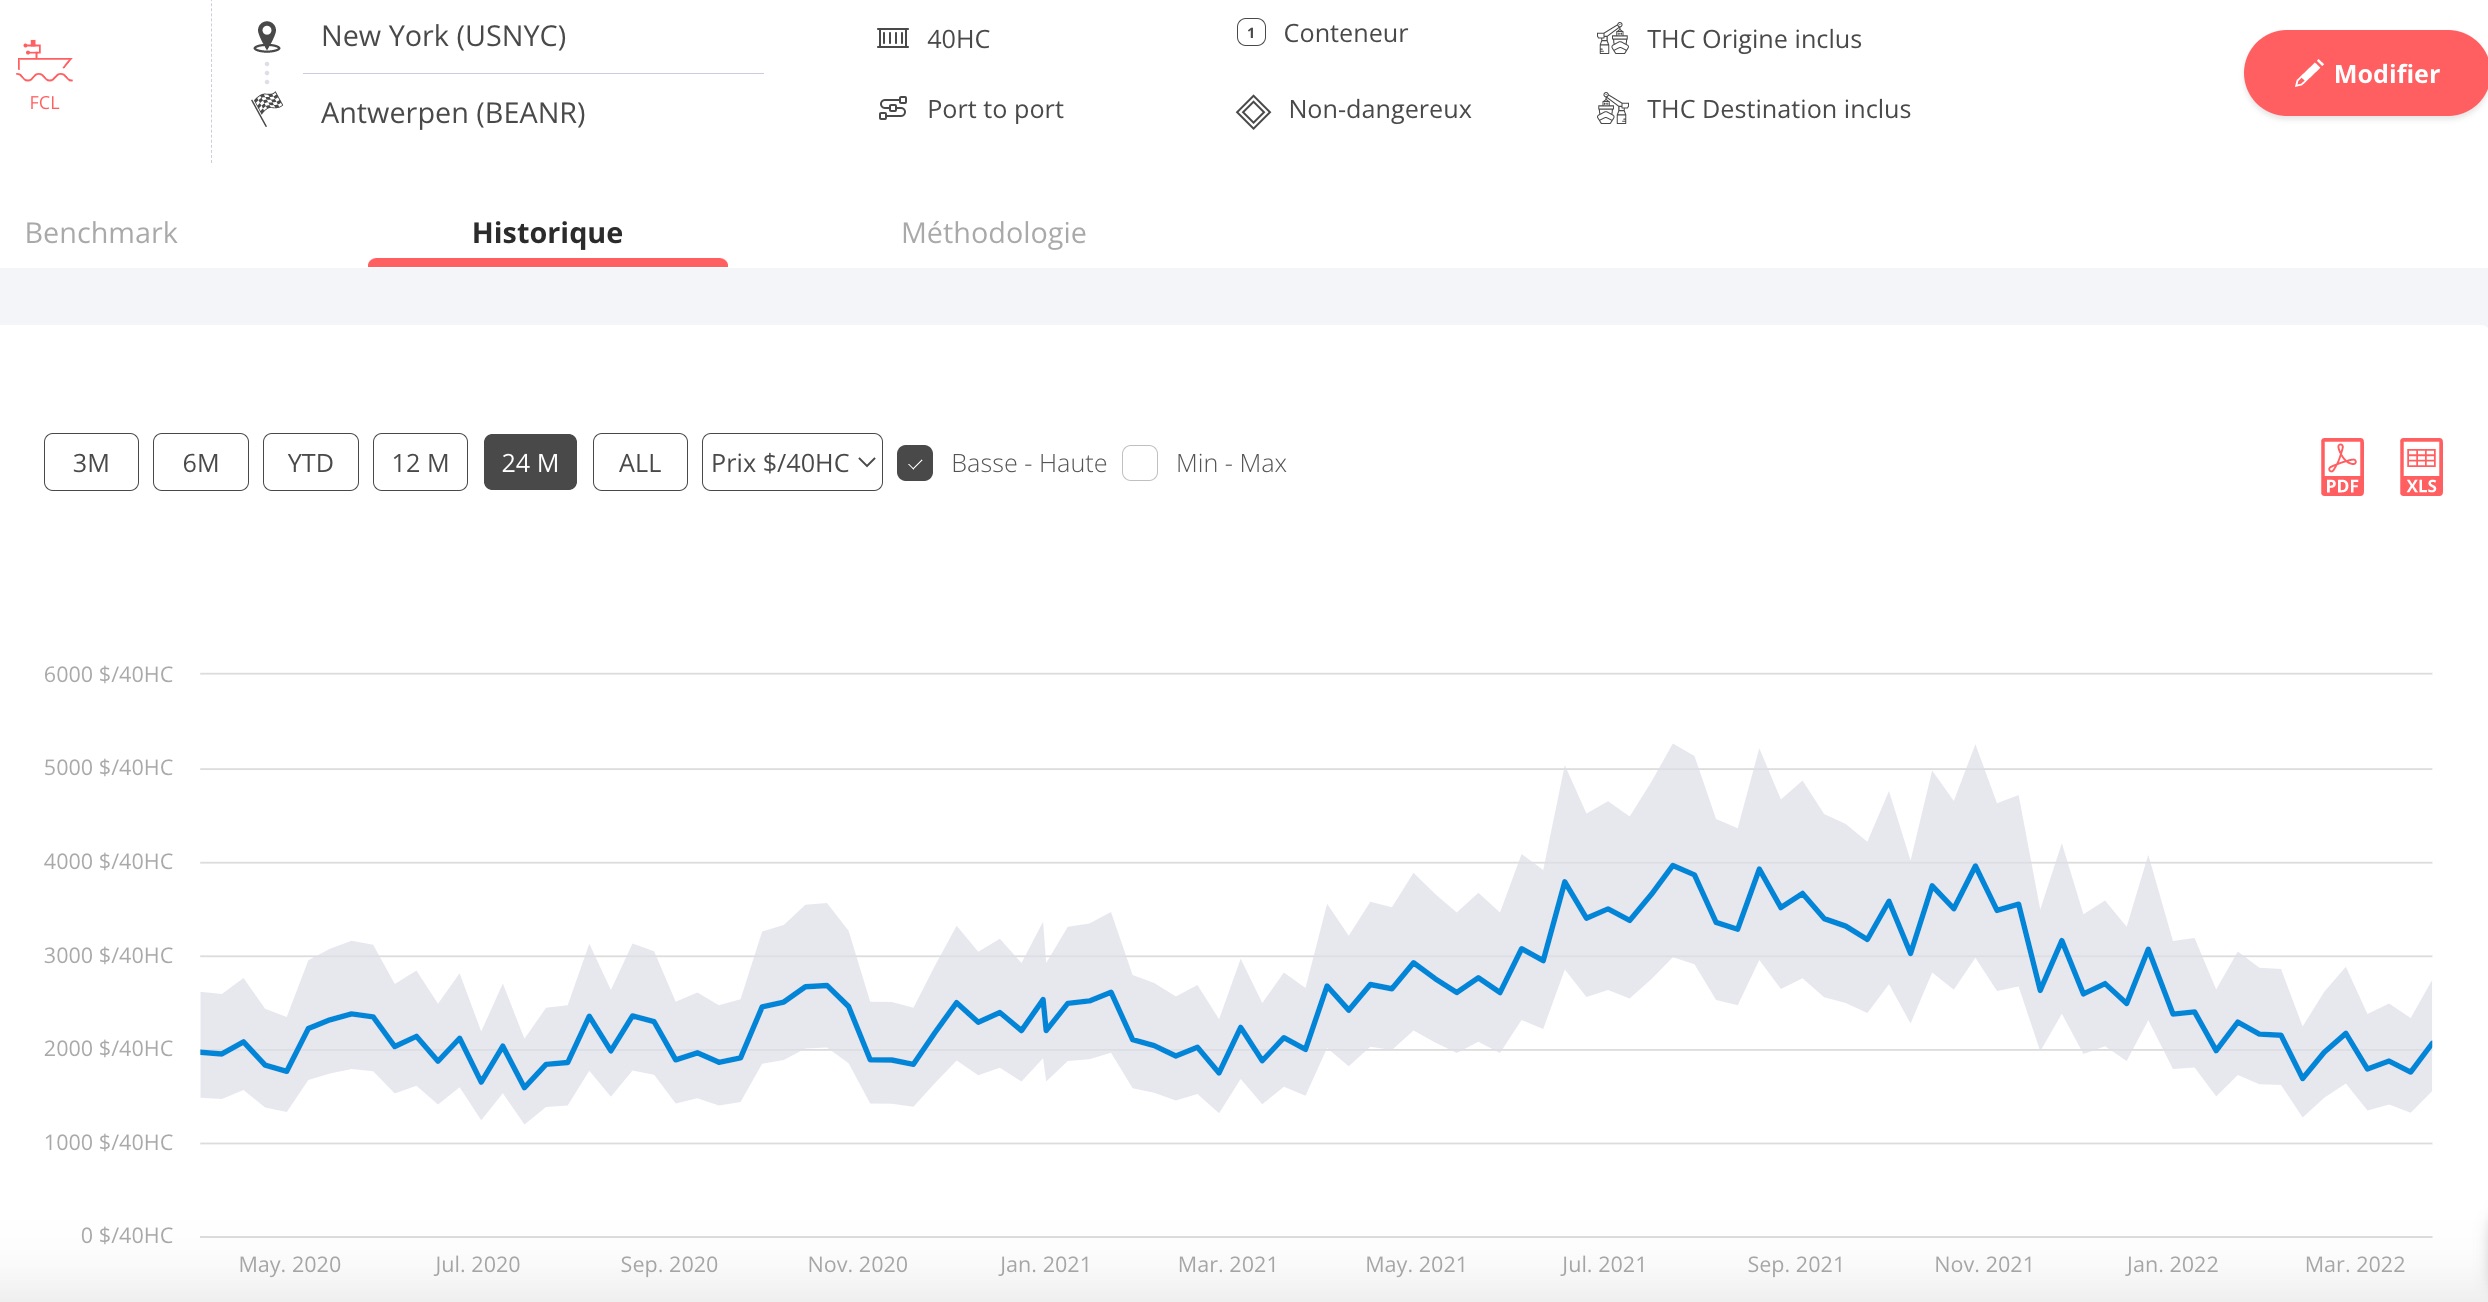Click the Antwerpen (BEANR) destination text
Screen dimensions: 2488x1302
point(453,113)
